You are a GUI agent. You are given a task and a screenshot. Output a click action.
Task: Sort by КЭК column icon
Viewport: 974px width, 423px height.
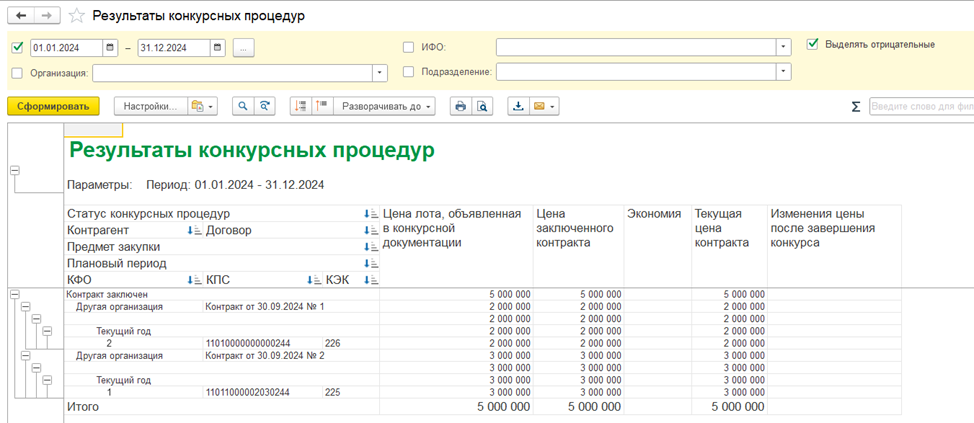point(371,280)
